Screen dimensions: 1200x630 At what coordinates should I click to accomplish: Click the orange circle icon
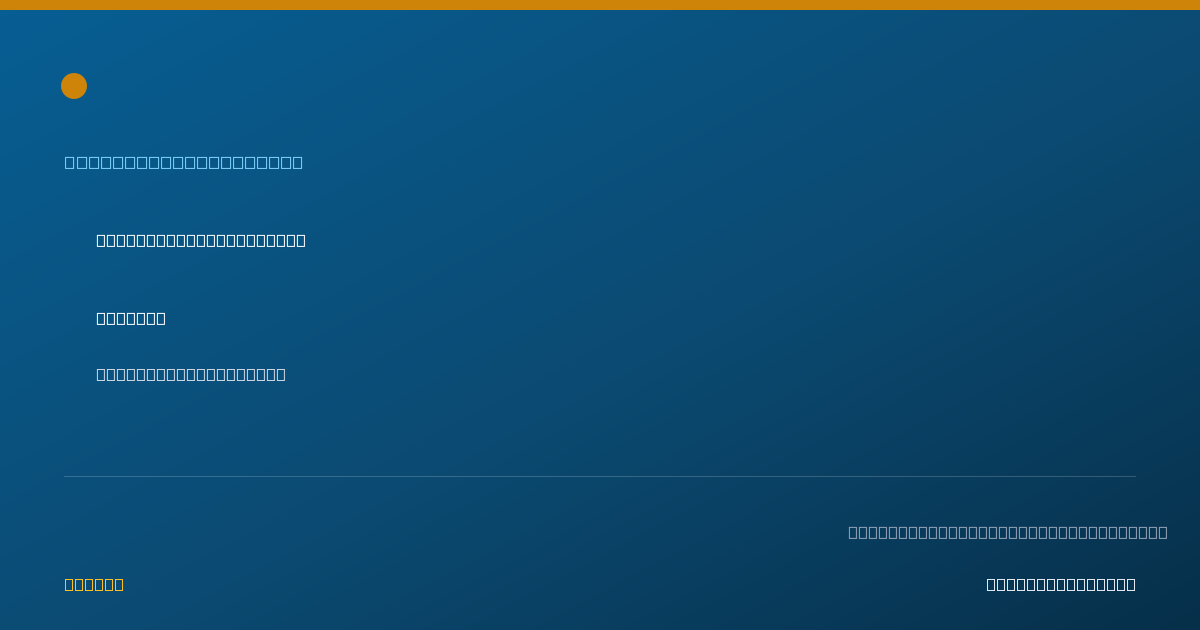pos(74,86)
